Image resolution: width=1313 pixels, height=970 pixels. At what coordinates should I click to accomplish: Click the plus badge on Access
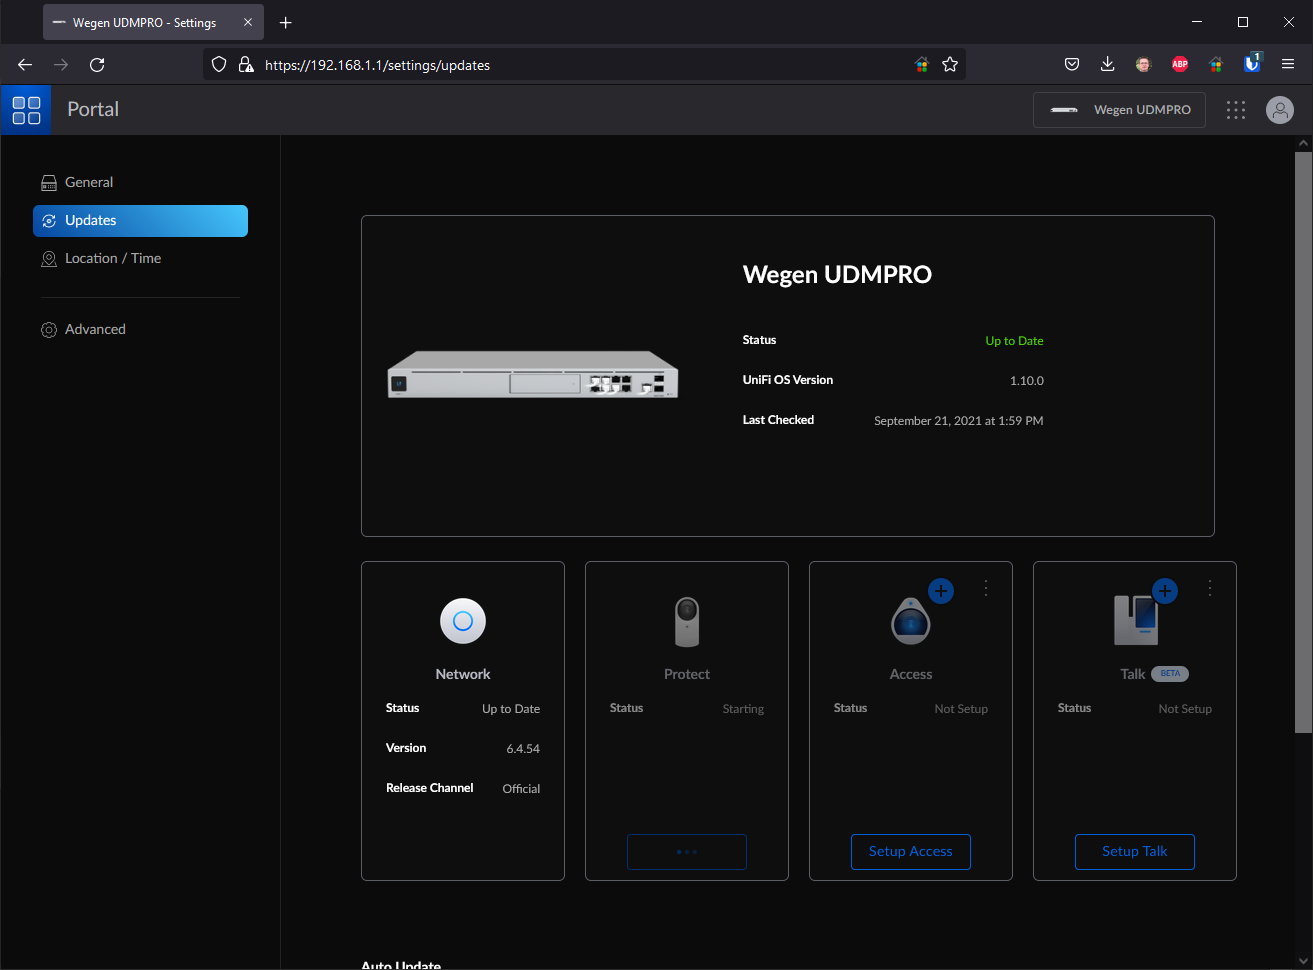[x=941, y=591]
